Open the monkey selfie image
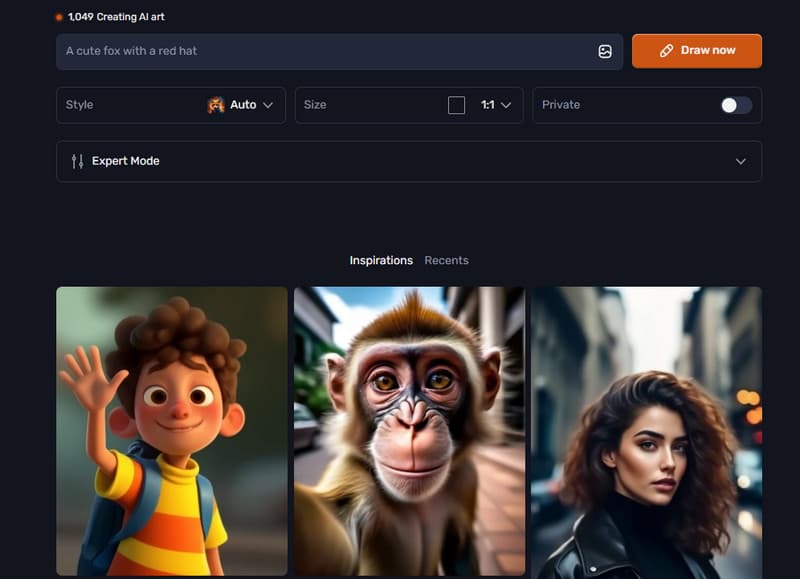 [409, 431]
